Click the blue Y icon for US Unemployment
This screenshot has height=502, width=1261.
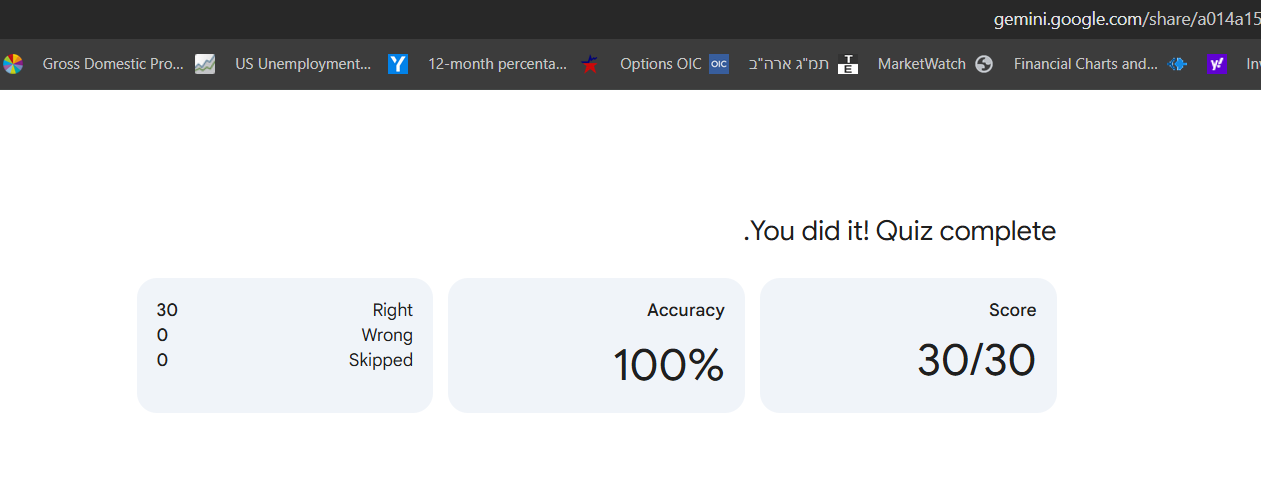(x=398, y=64)
